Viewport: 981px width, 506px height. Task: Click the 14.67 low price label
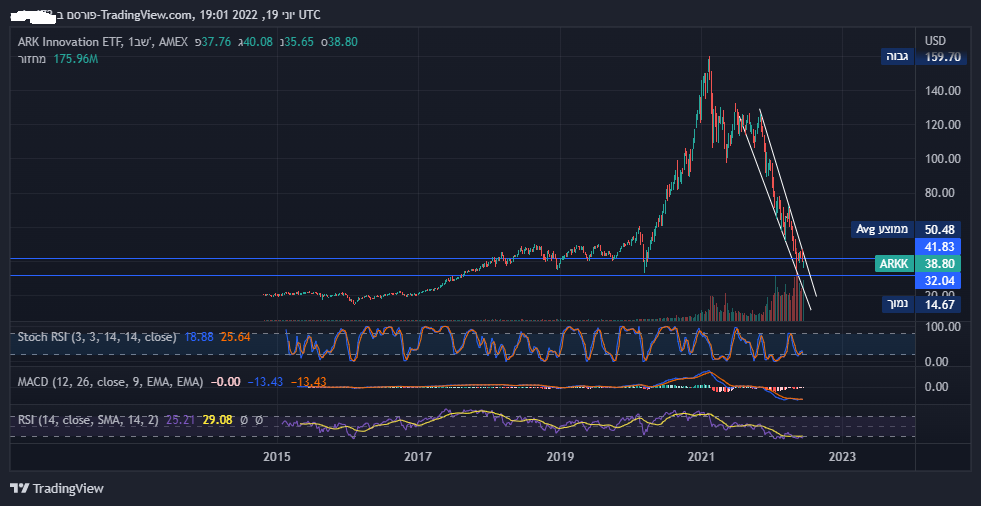coord(938,305)
